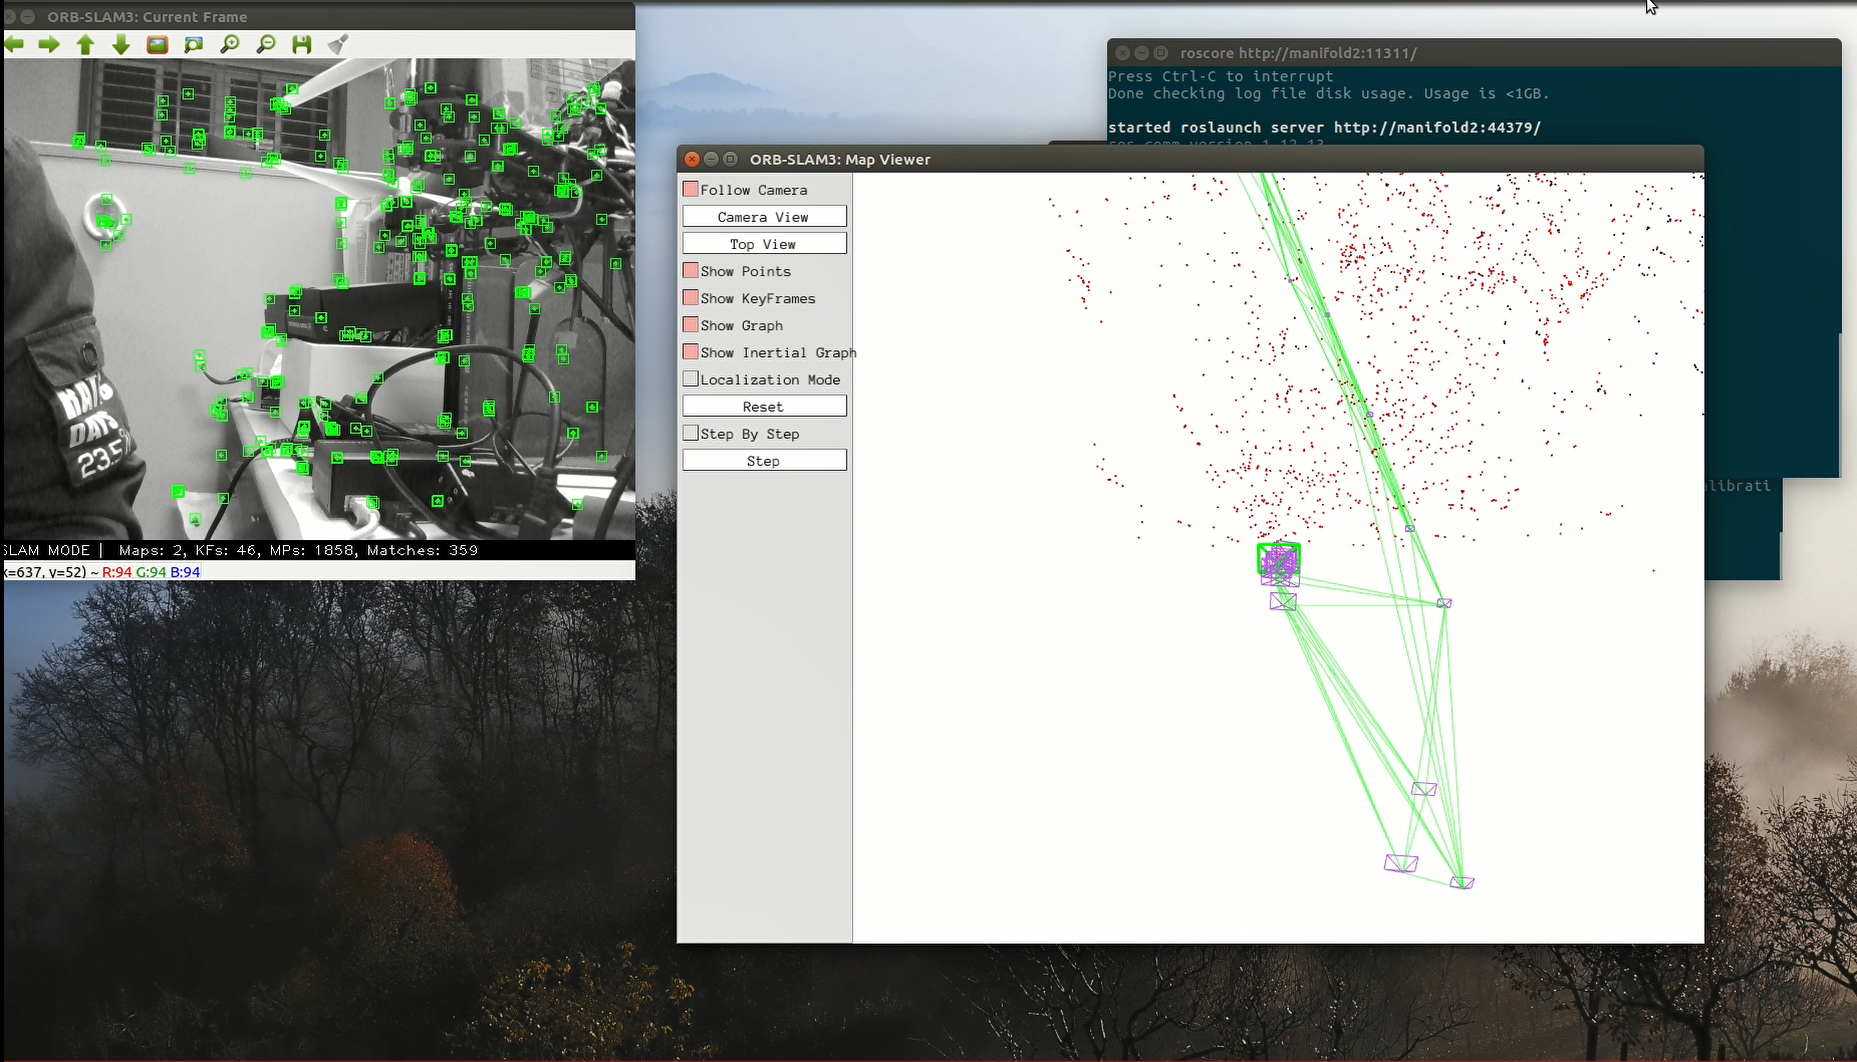The width and height of the screenshot is (1857, 1062).
Task: Minimize the Current Frame window
Action: point(28,17)
